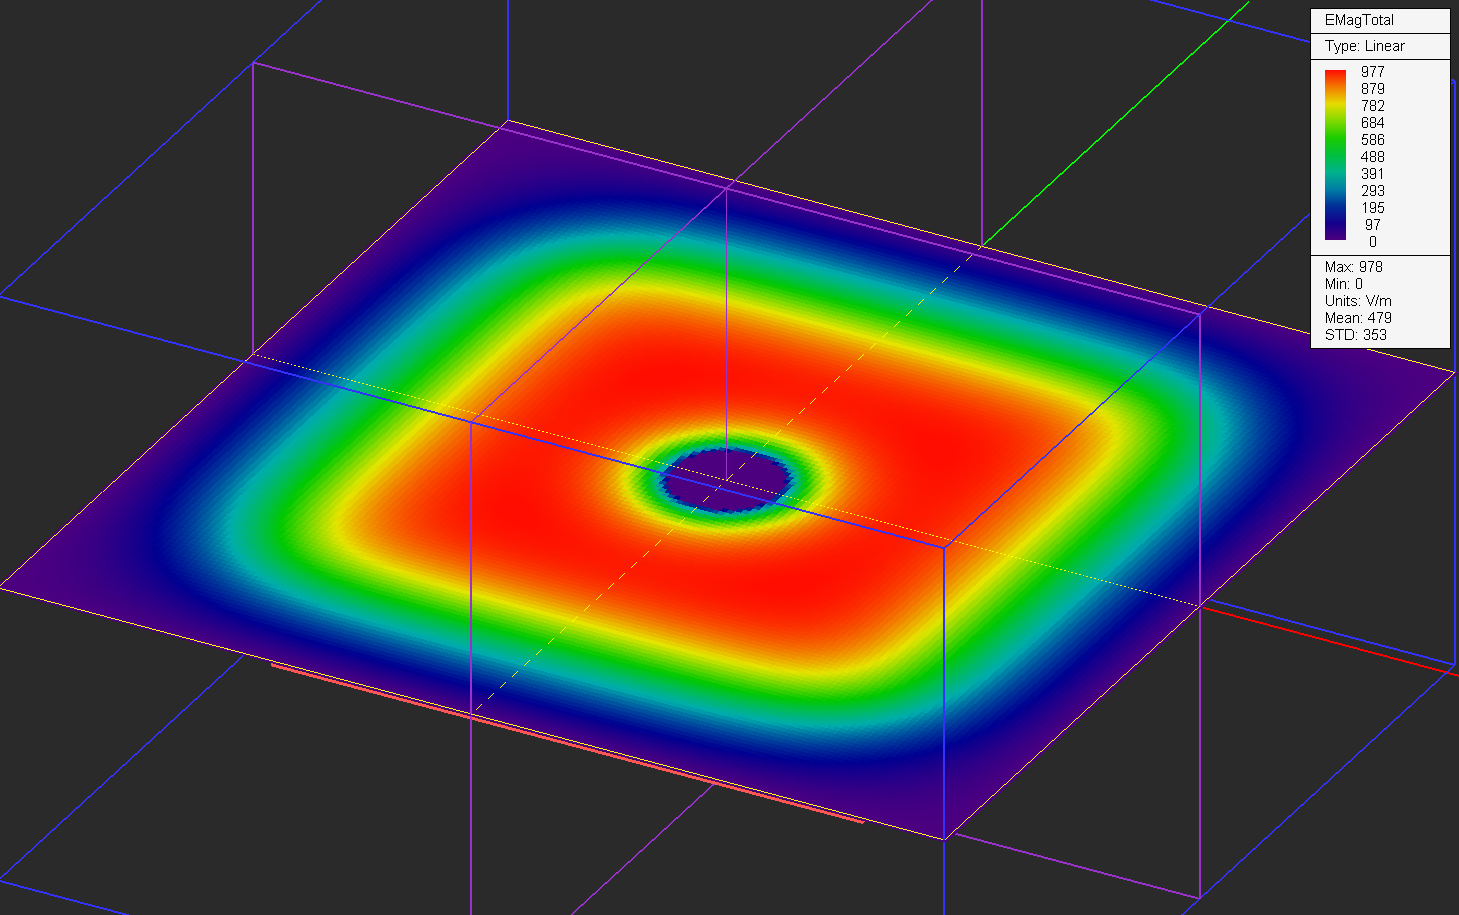1459x915 pixels.
Task: Click the "Max: 978" statistic
Action: point(1354,267)
